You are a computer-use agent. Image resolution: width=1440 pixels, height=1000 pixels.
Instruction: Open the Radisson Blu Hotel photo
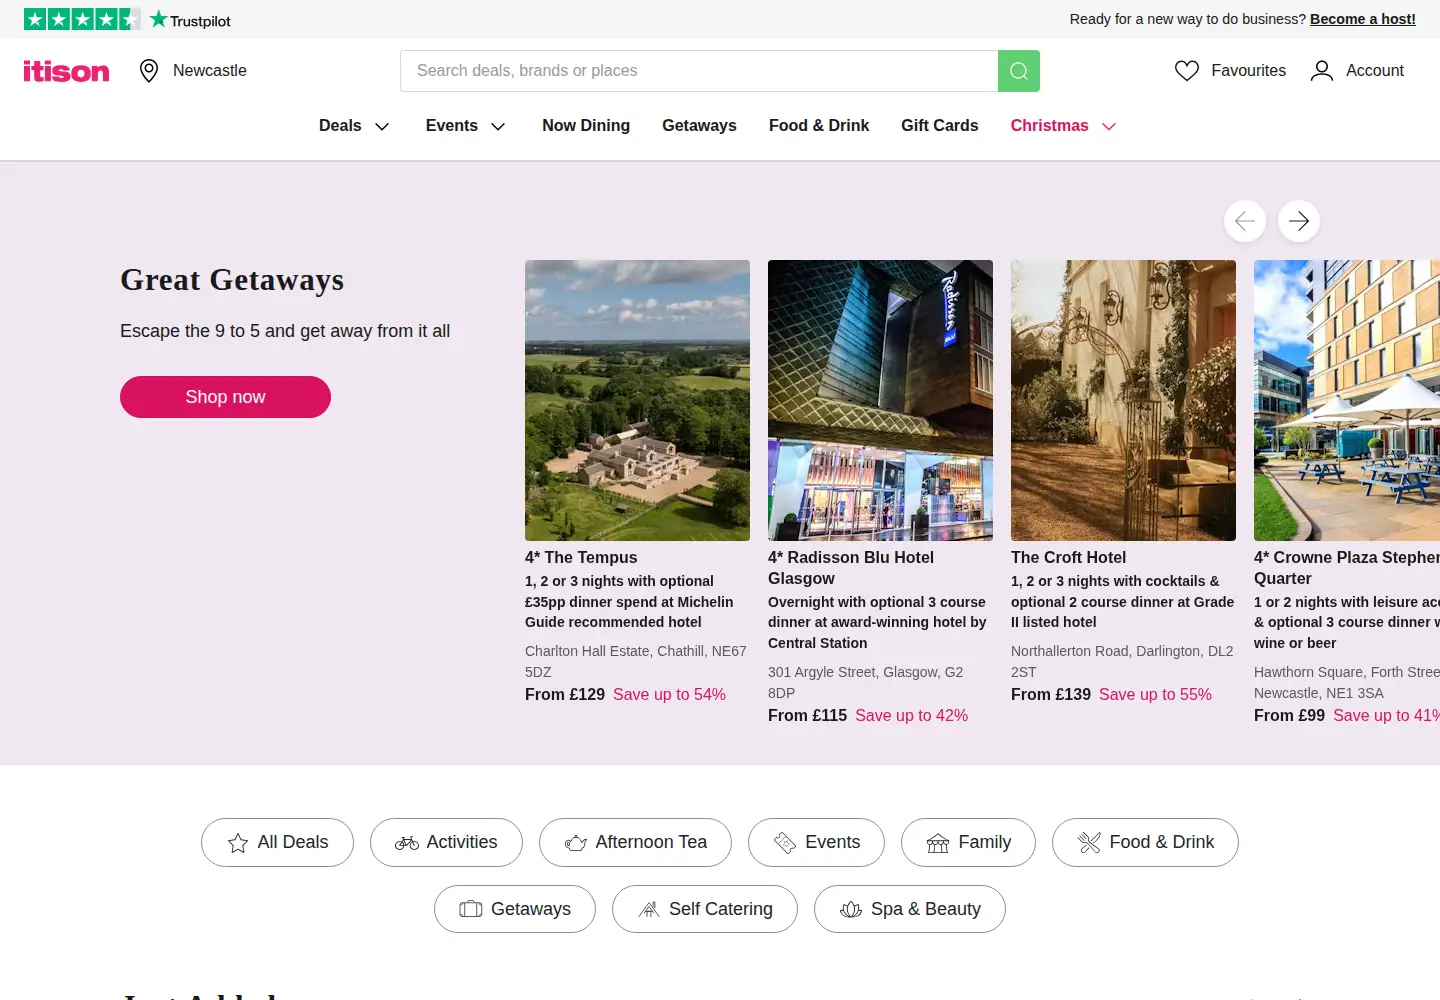click(x=880, y=400)
